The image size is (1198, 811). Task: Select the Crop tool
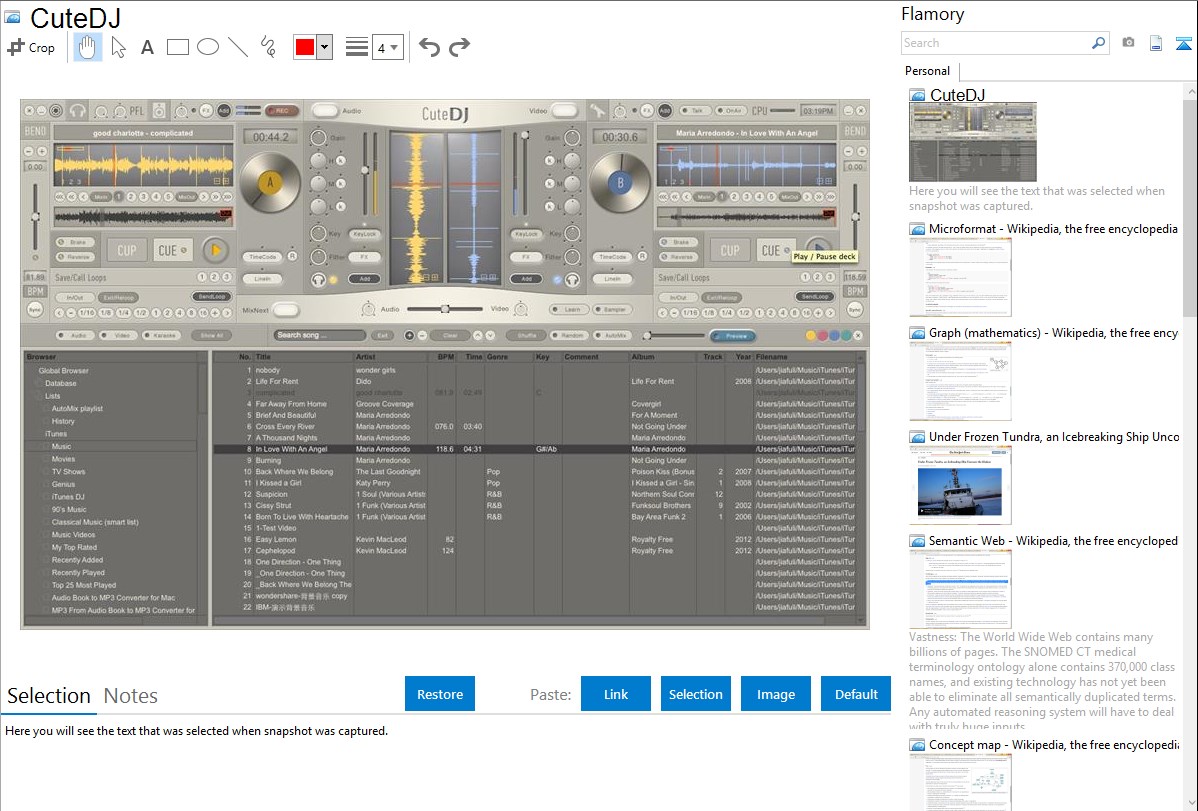pyautogui.click(x=31, y=47)
